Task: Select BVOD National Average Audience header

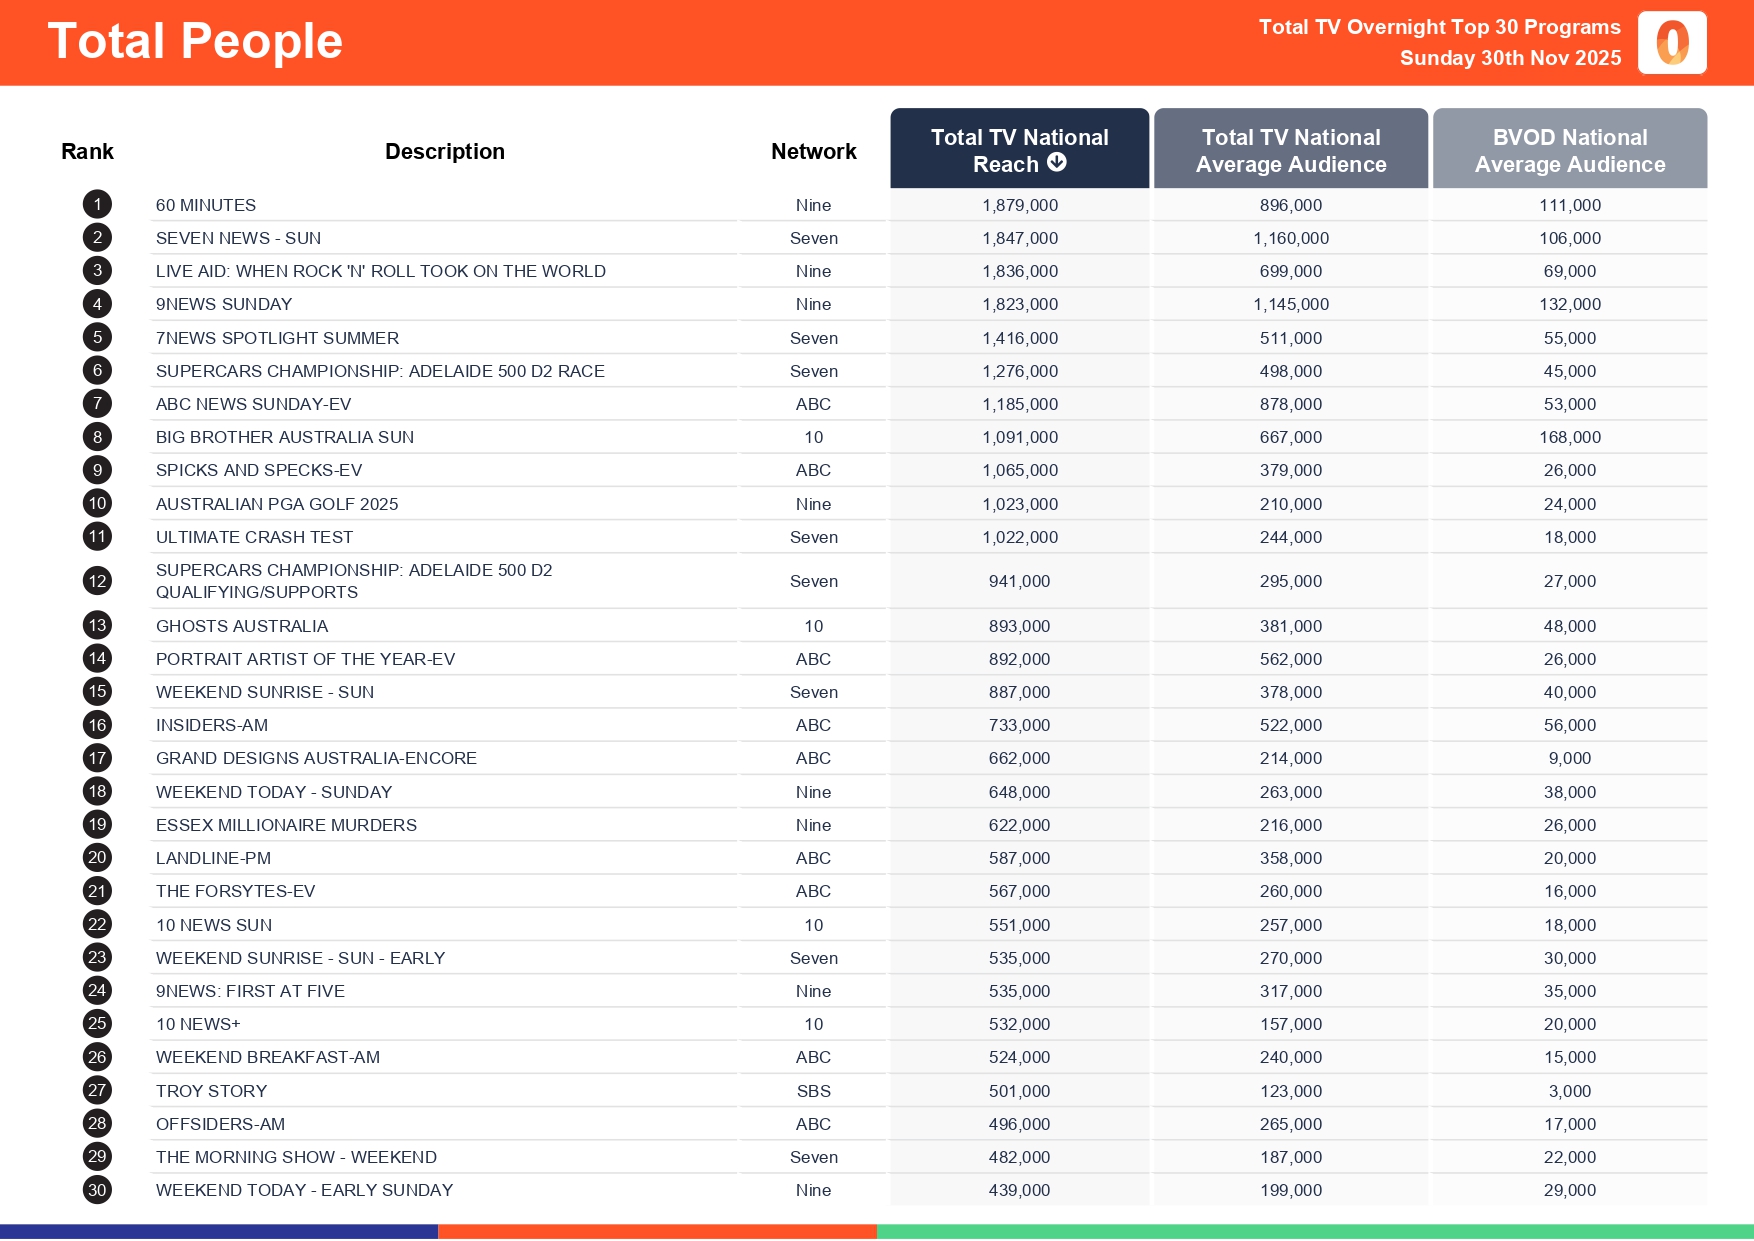Action: tap(1569, 150)
